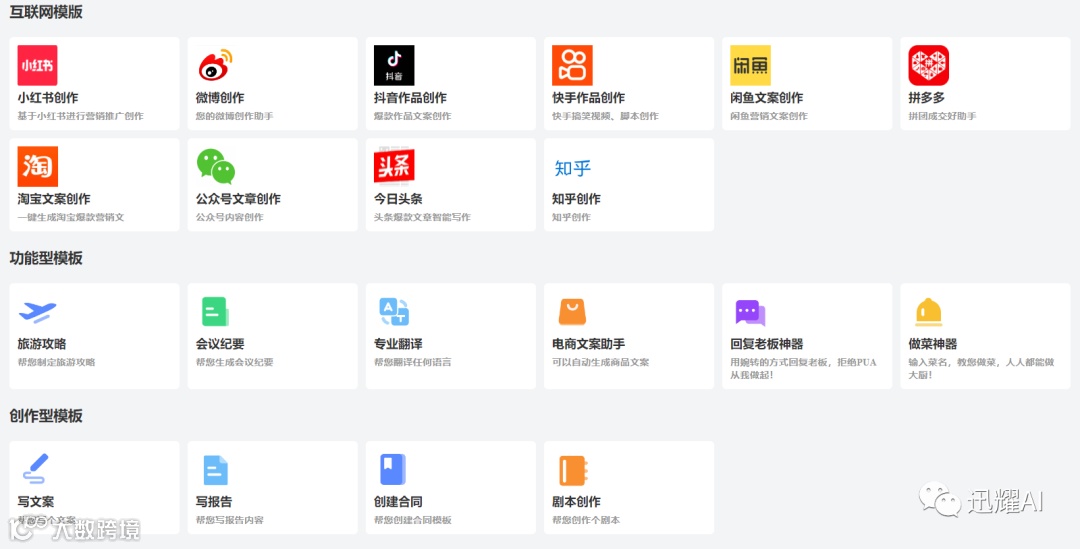
Task: Click the yellow cloche cooking icon
Action: [928, 312]
